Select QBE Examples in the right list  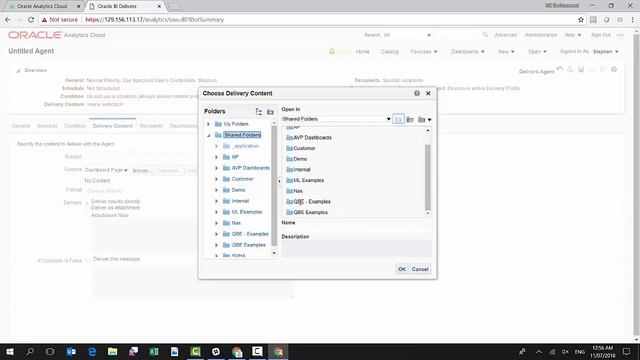tap(310, 212)
